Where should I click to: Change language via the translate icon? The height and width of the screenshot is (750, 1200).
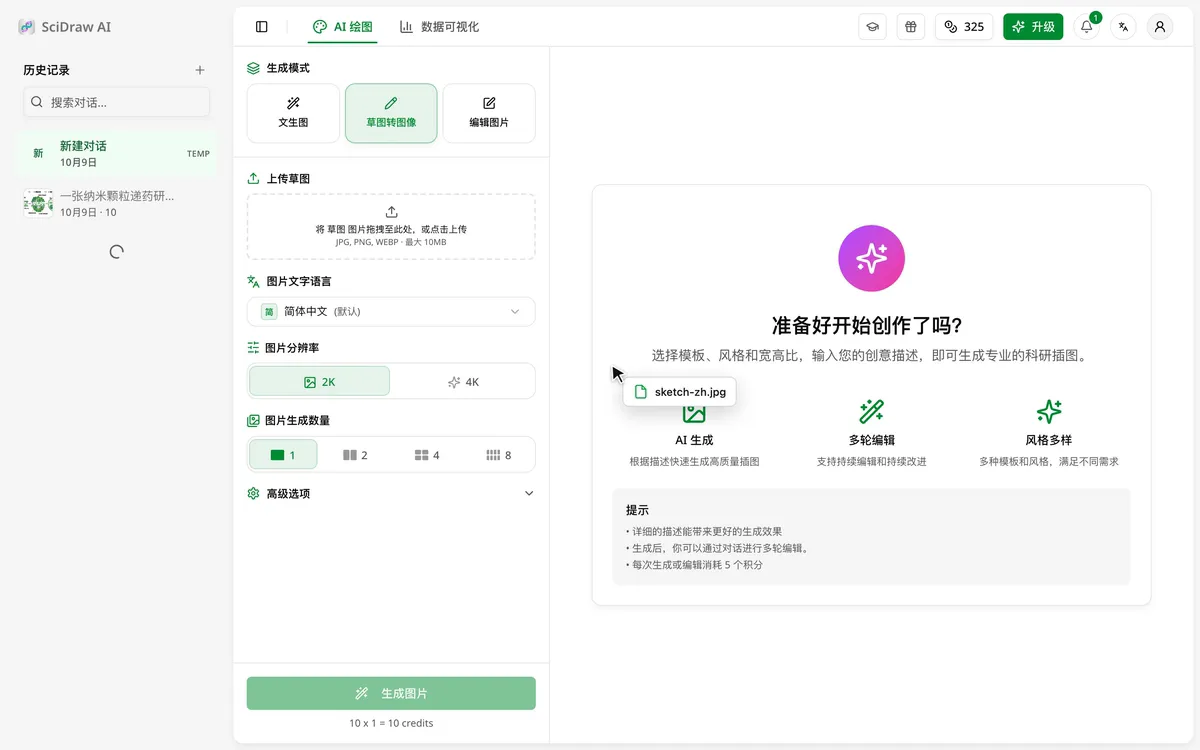click(1123, 27)
